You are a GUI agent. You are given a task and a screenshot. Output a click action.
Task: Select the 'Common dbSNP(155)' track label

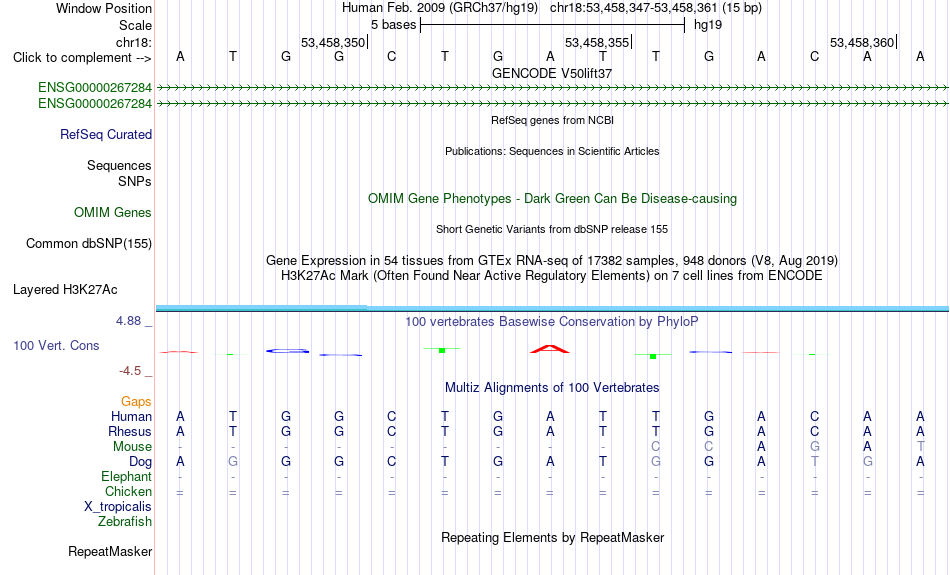point(88,244)
